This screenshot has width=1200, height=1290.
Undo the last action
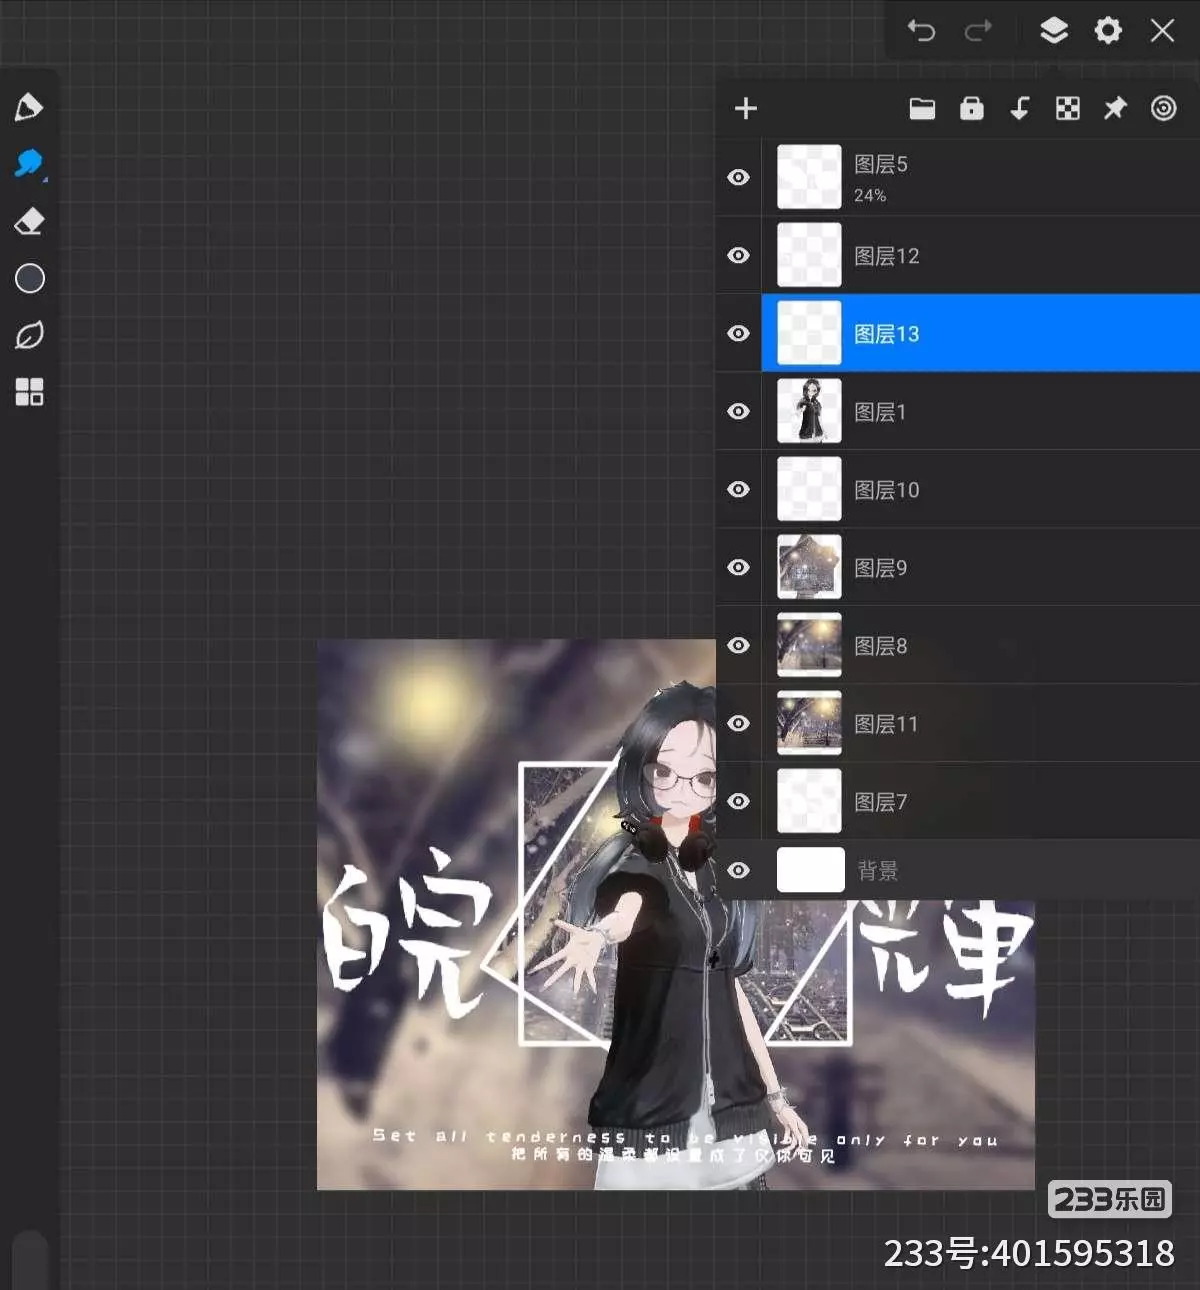pos(921,31)
